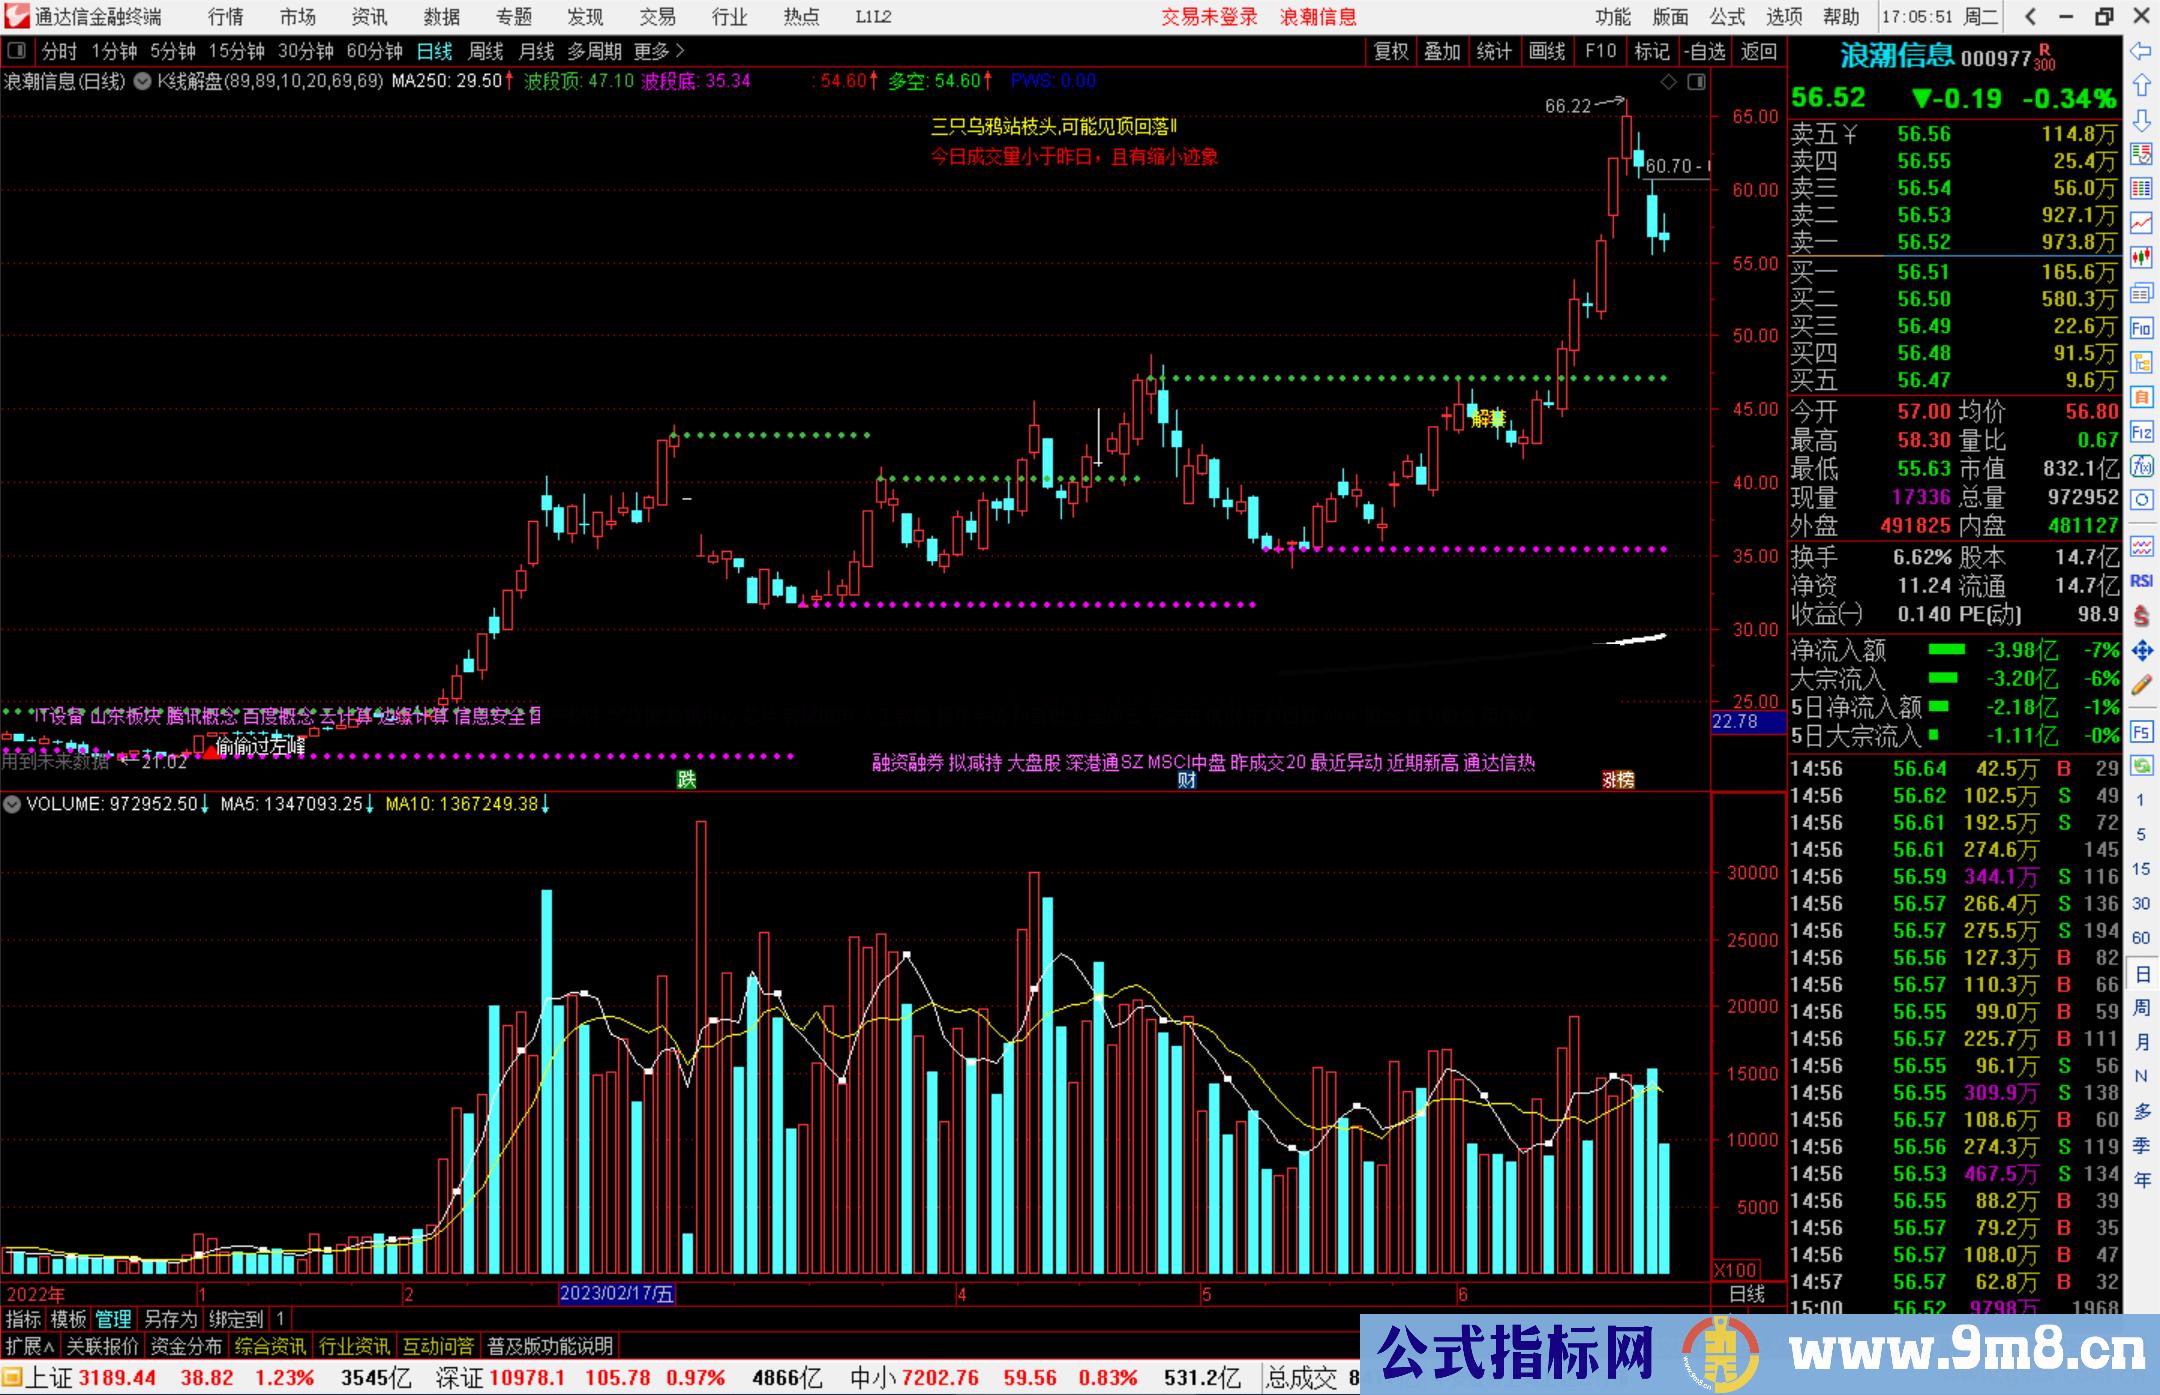Viewport: 2160px width, 1395px height.
Task: Click the 交易未登录 link
Action: 1209,17
